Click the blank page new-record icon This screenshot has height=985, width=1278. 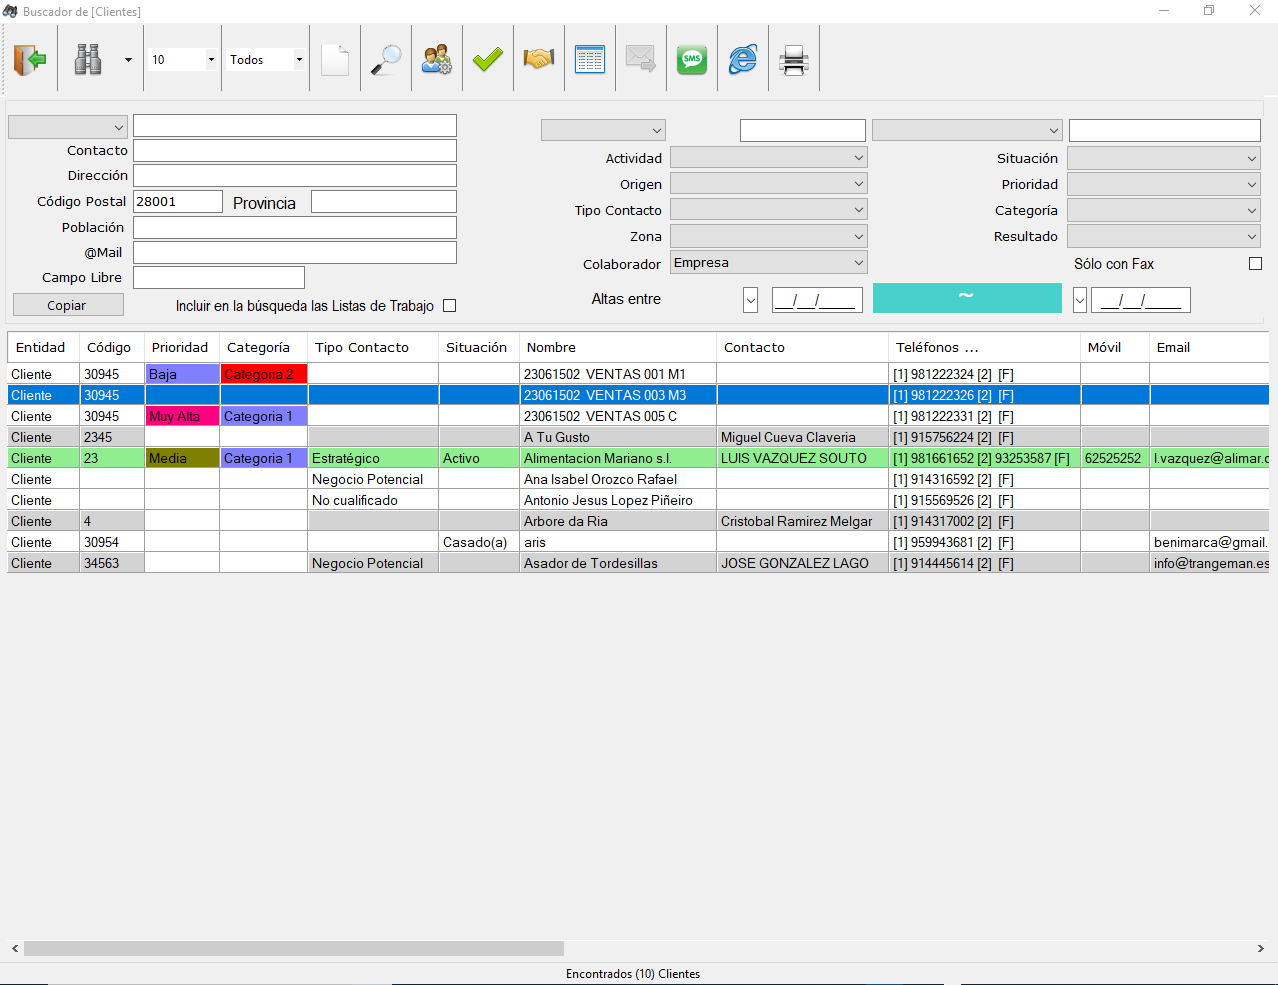[x=335, y=60]
